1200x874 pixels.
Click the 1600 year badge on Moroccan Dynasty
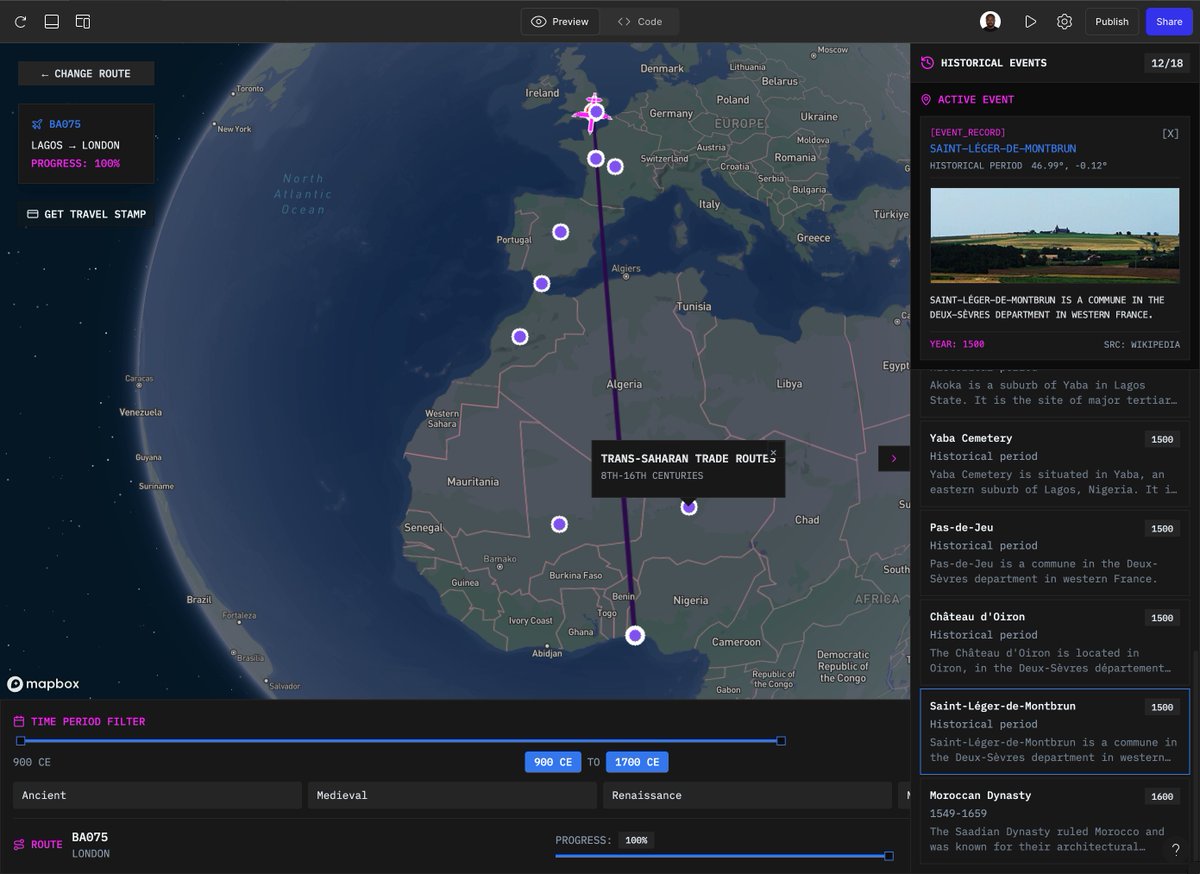click(1162, 796)
